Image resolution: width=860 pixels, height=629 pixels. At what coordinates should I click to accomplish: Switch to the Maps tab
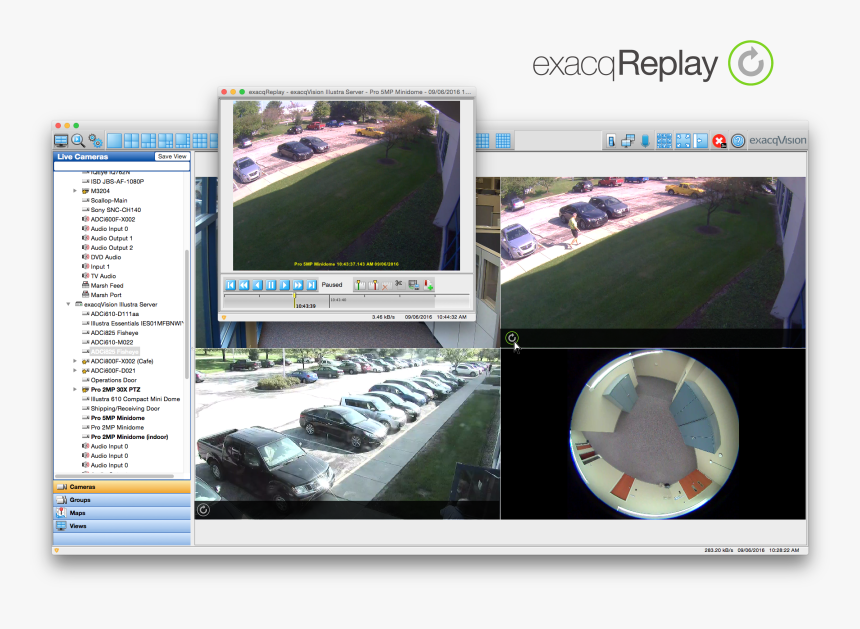click(x=122, y=513)
